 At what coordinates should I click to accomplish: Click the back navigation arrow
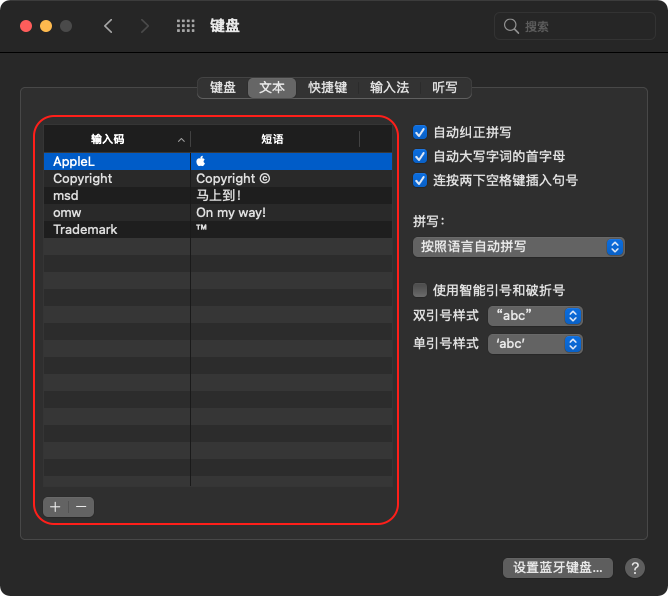click(108, 26)
